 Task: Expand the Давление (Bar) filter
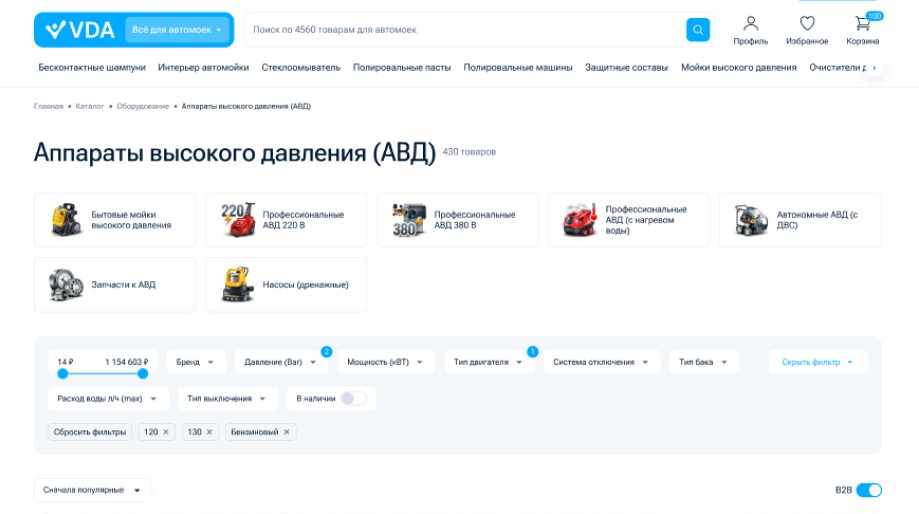pyautogui.click(x=280, y=362)
